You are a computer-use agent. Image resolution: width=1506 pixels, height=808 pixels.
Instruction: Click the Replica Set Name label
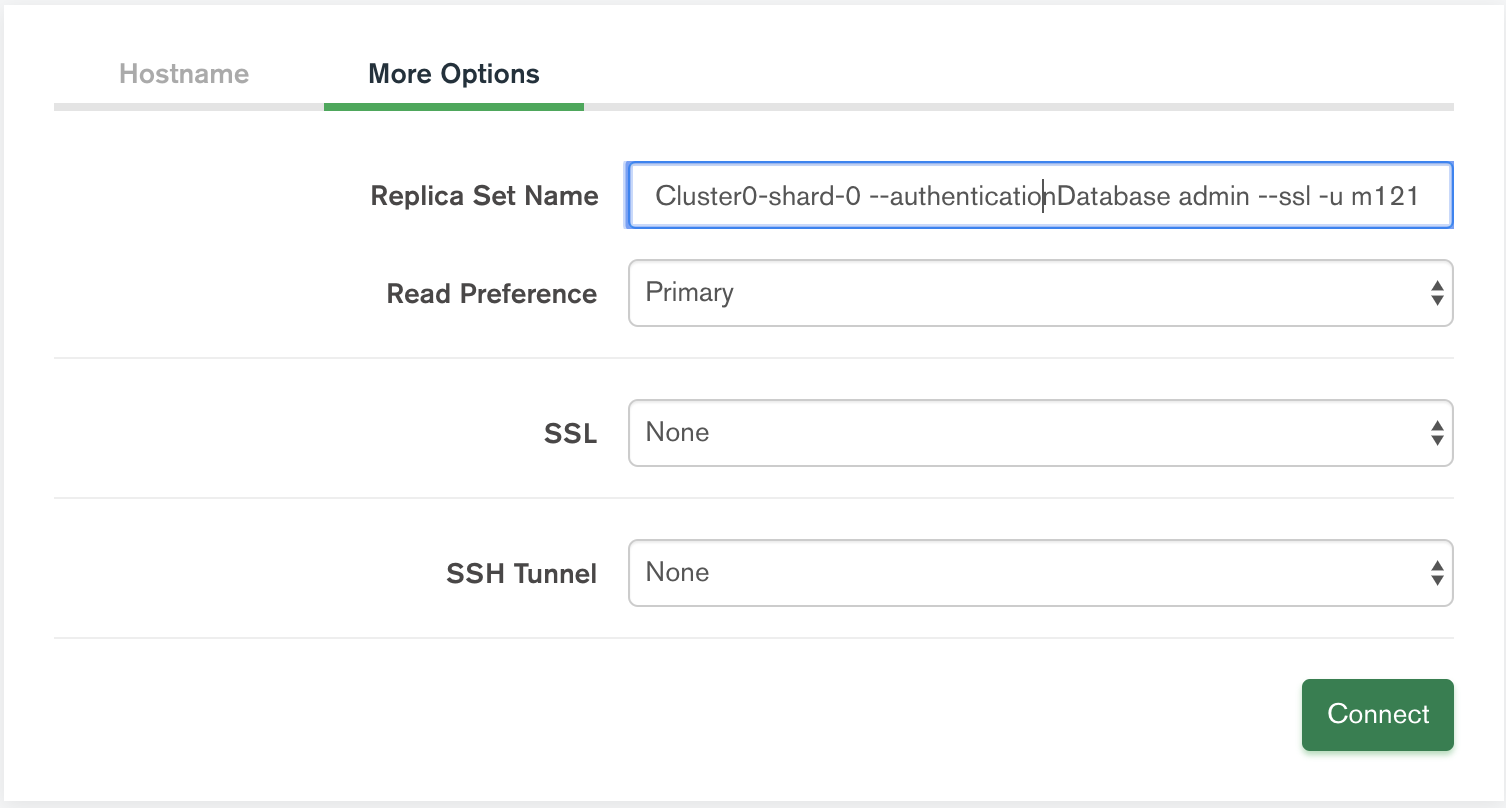[484, 196]
